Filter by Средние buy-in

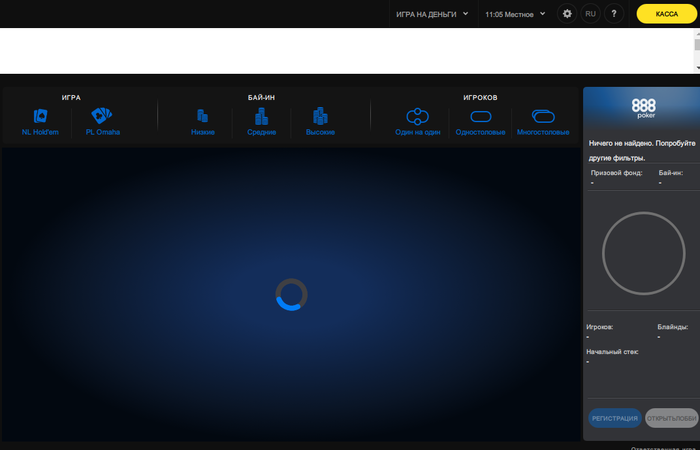coord(262,122)
